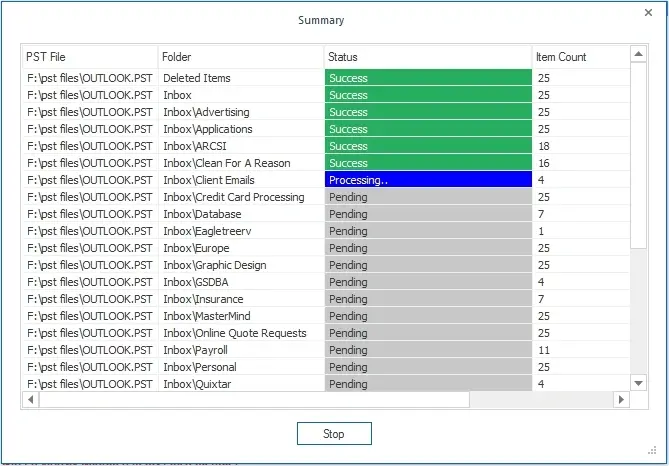Image resolution: width=669 pixels, height=466 pixels.
Task: Select Inbox\Online Quote Requests cell
Action: pyautogui.click(x=241, y=333)
